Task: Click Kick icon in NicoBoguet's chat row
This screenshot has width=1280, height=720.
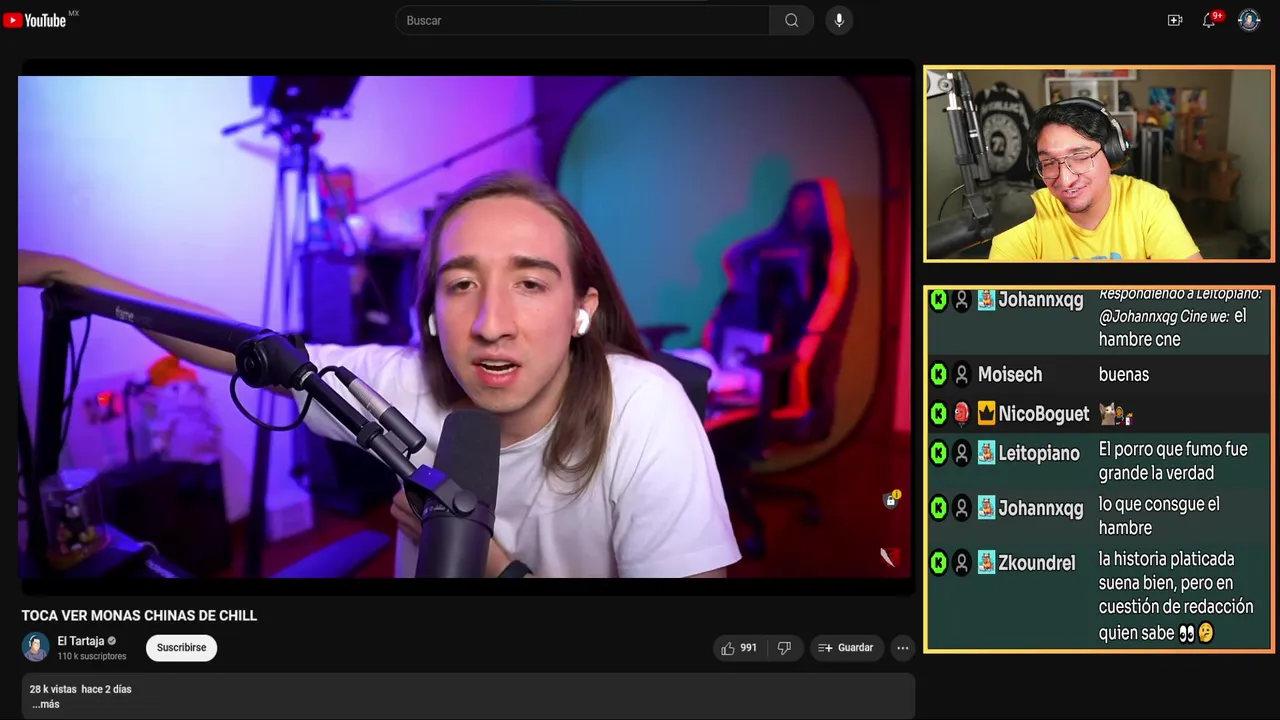Action: click(x=938, y=414)
